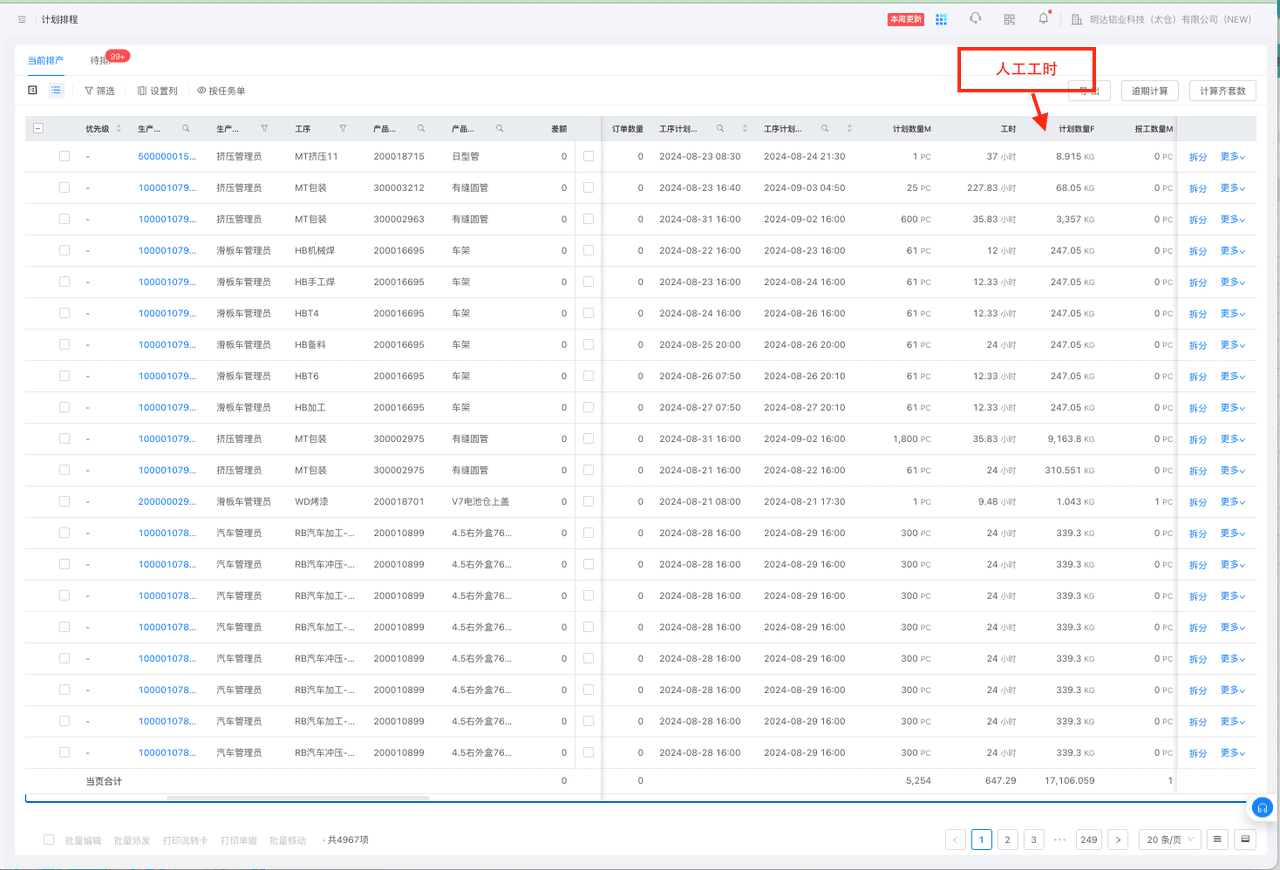Switch to the 待排 tab with 99+ badge

click(100, 61)
